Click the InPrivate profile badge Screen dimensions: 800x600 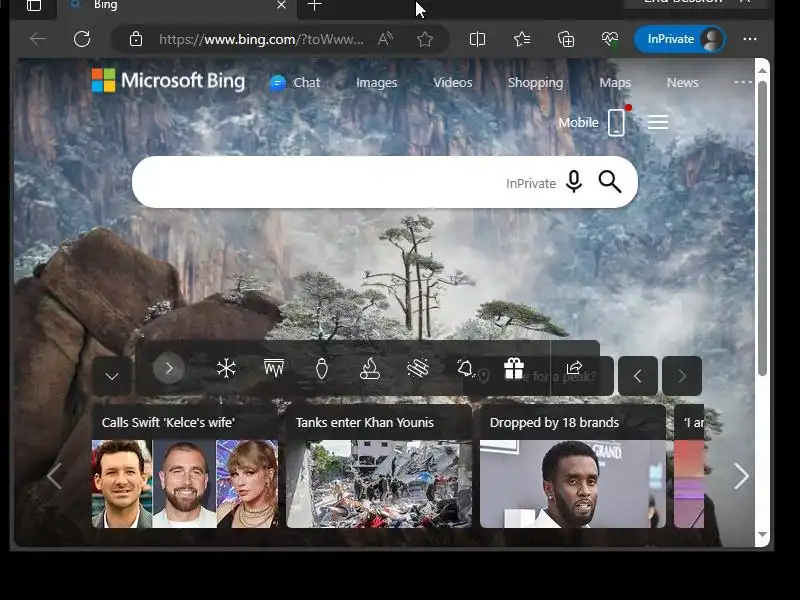pyautogui.click(x=680, y=39)
